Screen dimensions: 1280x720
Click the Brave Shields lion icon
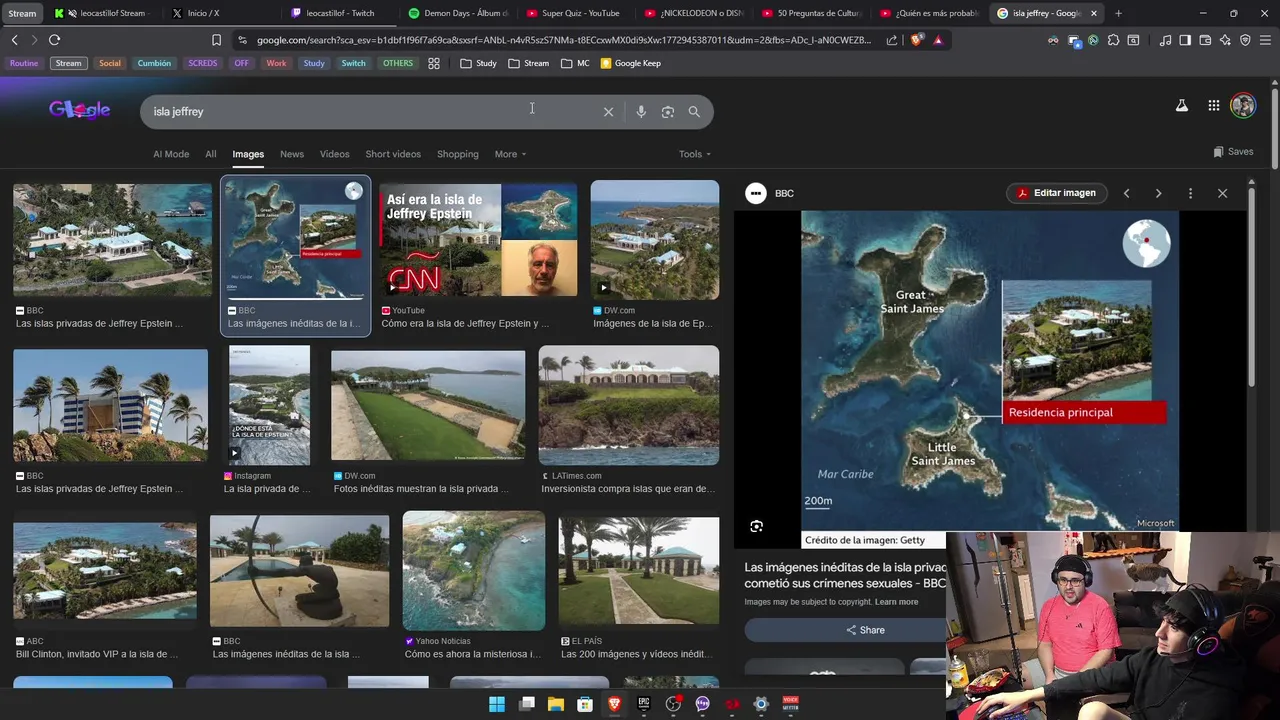click(x=917, y=40)
